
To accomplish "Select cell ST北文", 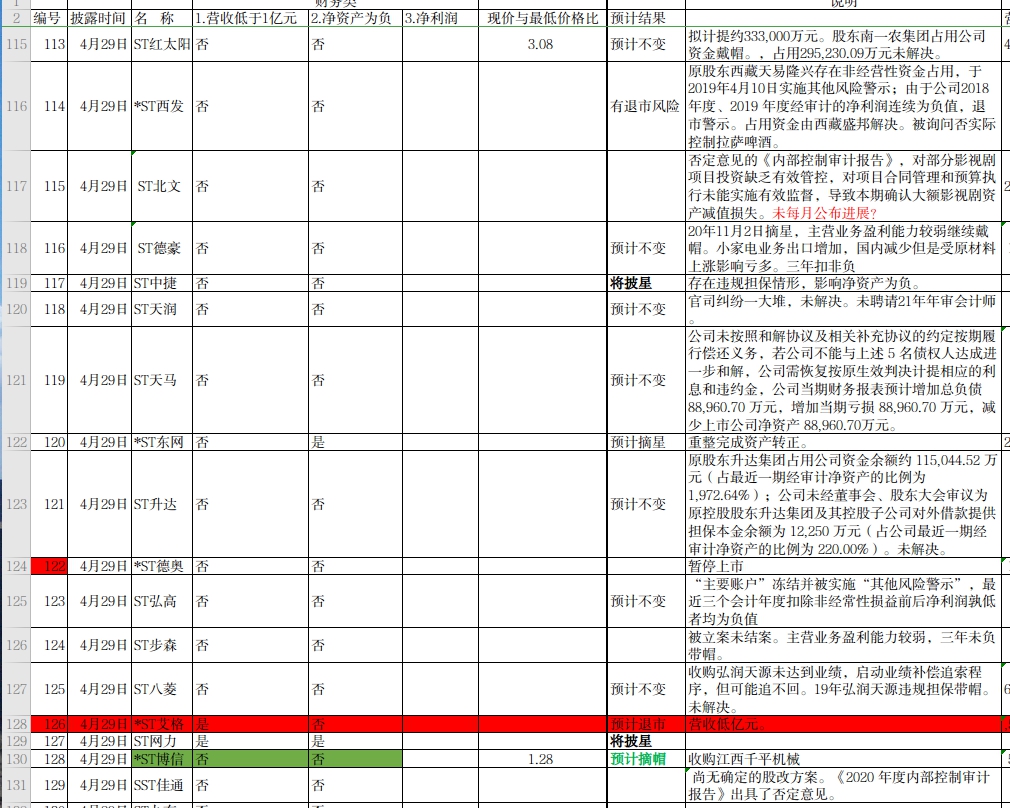I will tap(162, 186).
